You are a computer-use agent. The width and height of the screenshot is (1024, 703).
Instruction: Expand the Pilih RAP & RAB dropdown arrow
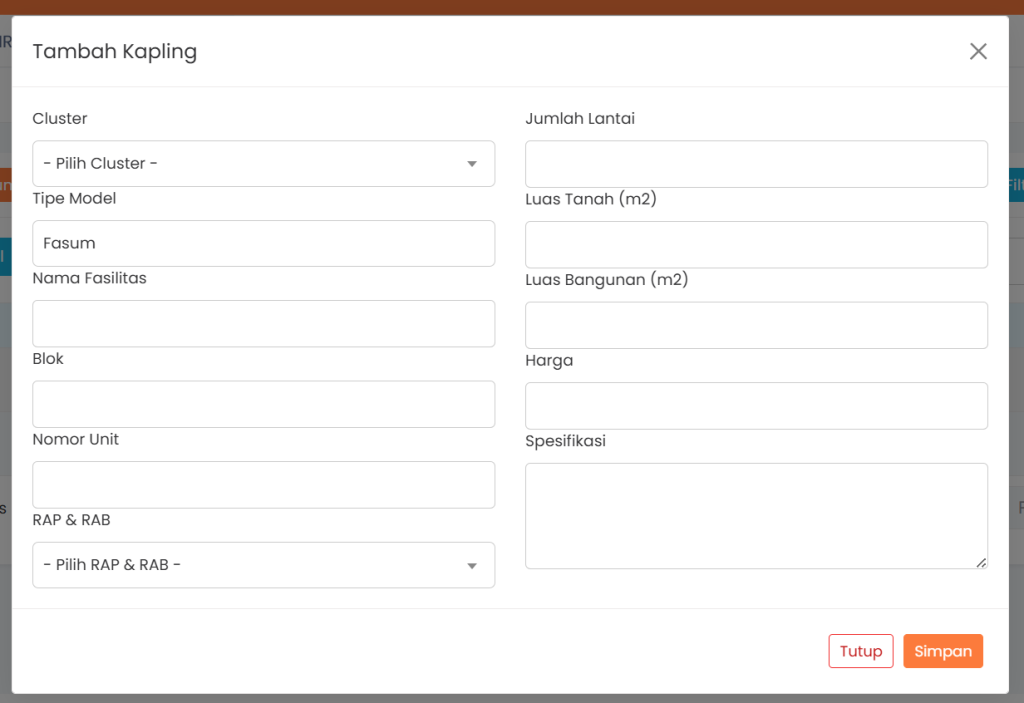(472, 566)
